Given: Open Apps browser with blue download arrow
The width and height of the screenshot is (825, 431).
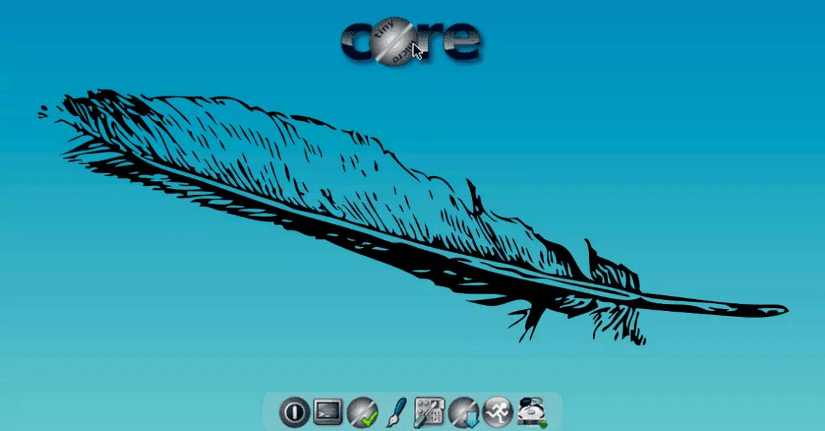Looking at the screenshot, I should tap(464, 412).
